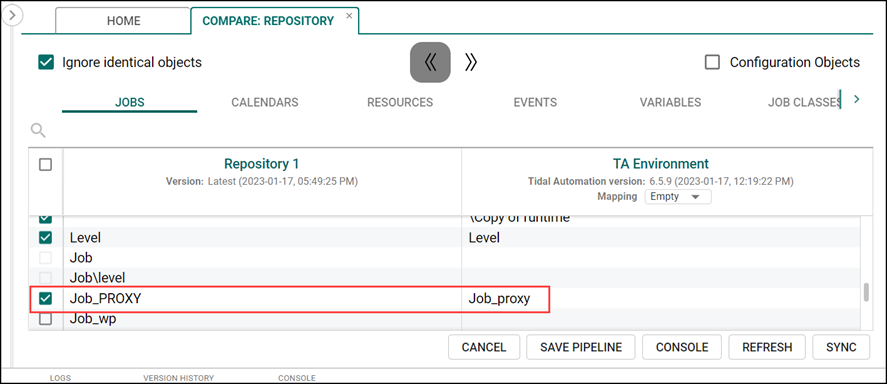Check the Job_wp row checkbox
887x384 pixels.
[x=45, y=319]
